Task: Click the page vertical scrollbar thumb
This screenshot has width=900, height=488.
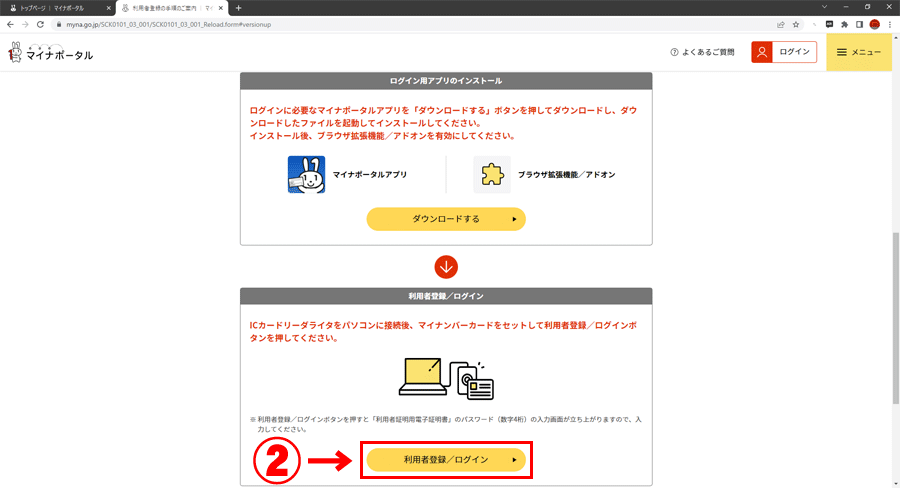Action: (x=895, y=319)
